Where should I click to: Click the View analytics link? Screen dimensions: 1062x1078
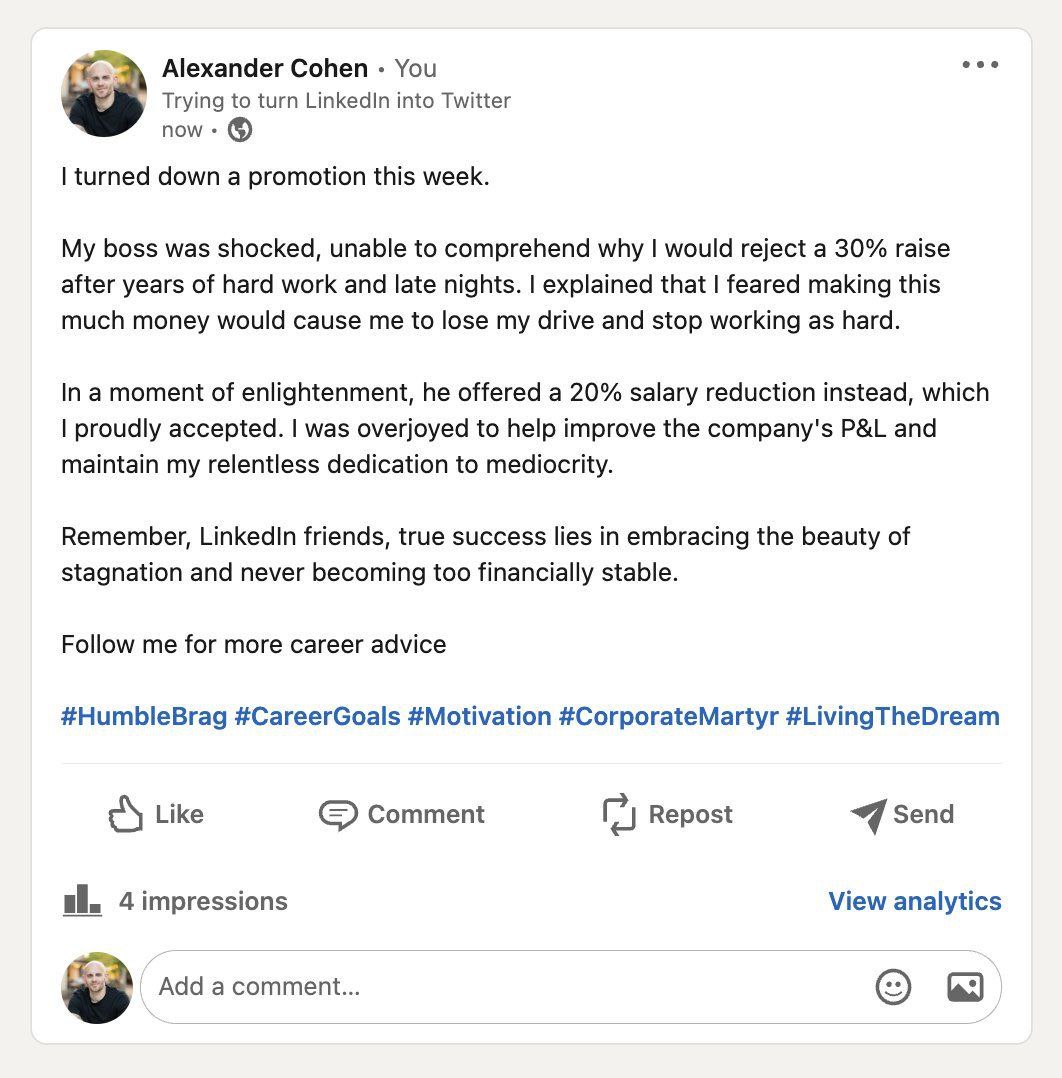(914, 901)
